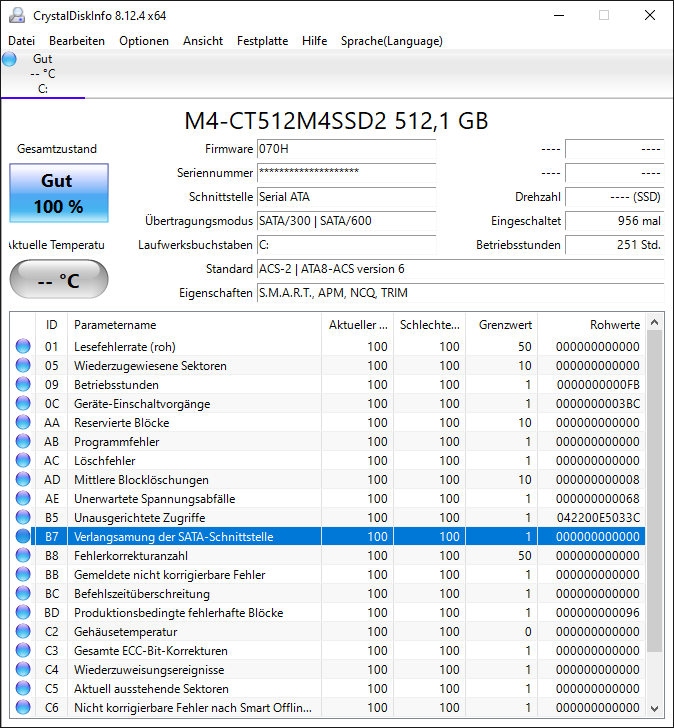Screen dimensions: 674x728
Task: Click status orb of Gesamte ECC-Bit-Korrekturen row
Action: tap(23, 650)
